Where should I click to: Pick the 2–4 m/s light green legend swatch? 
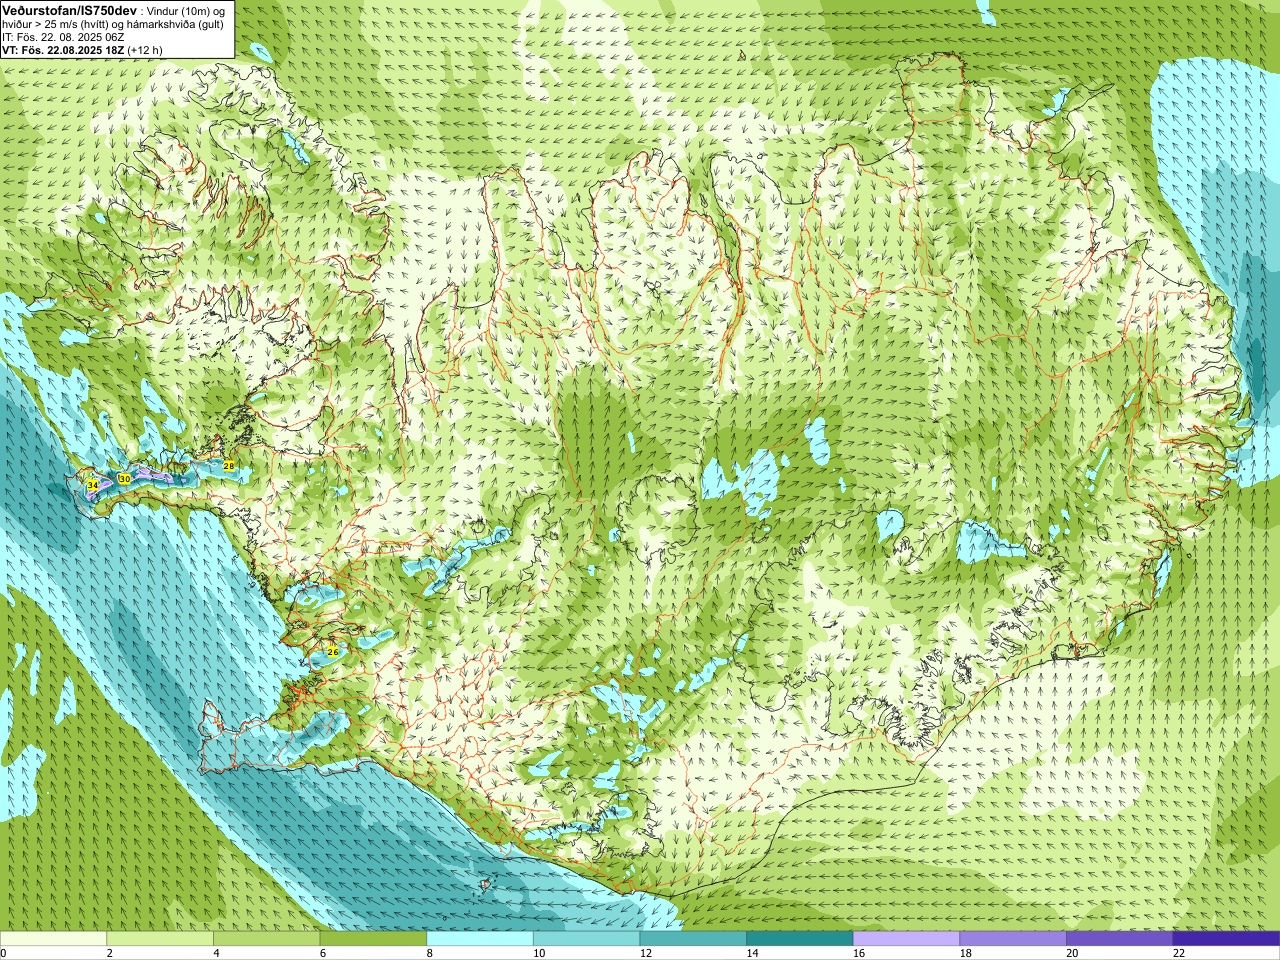(160, 939)
